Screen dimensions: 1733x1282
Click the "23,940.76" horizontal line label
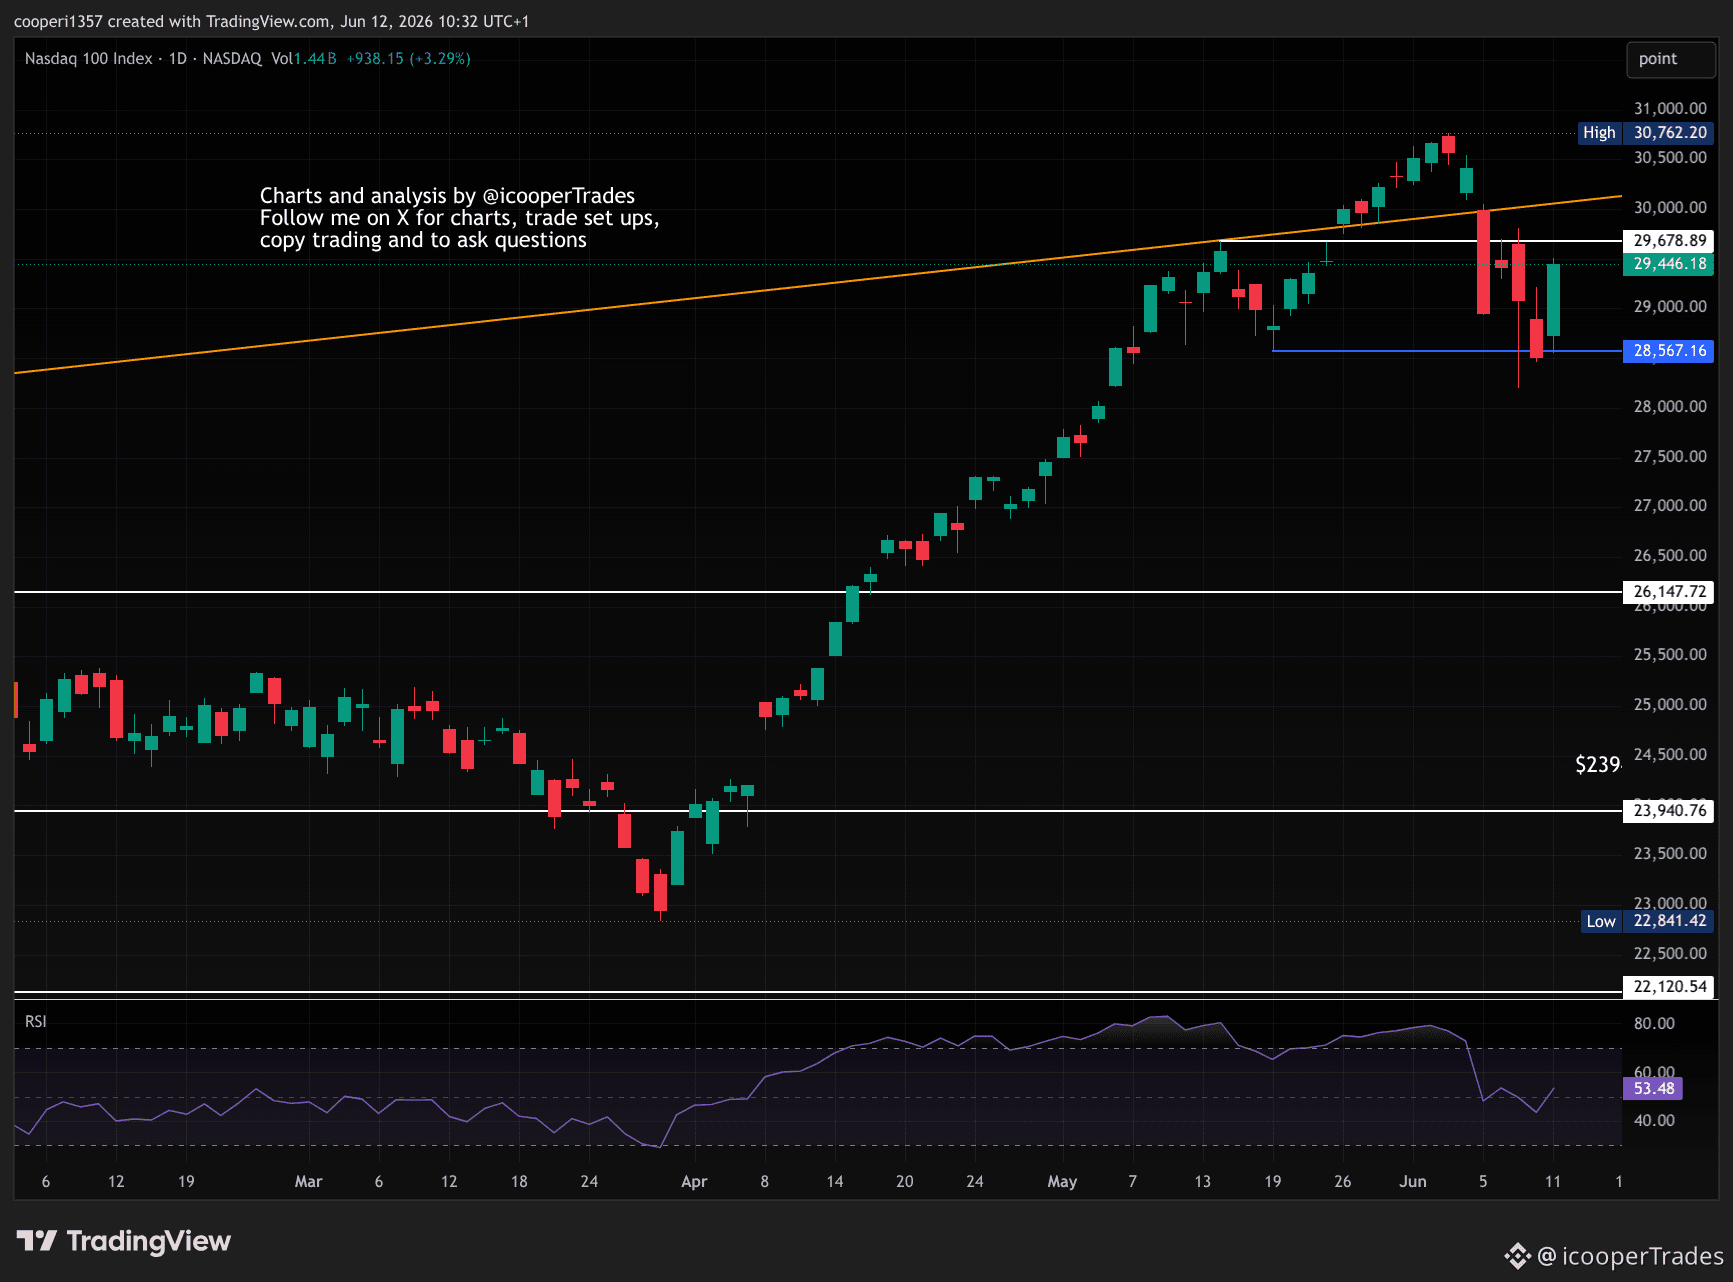point(1669,811)
